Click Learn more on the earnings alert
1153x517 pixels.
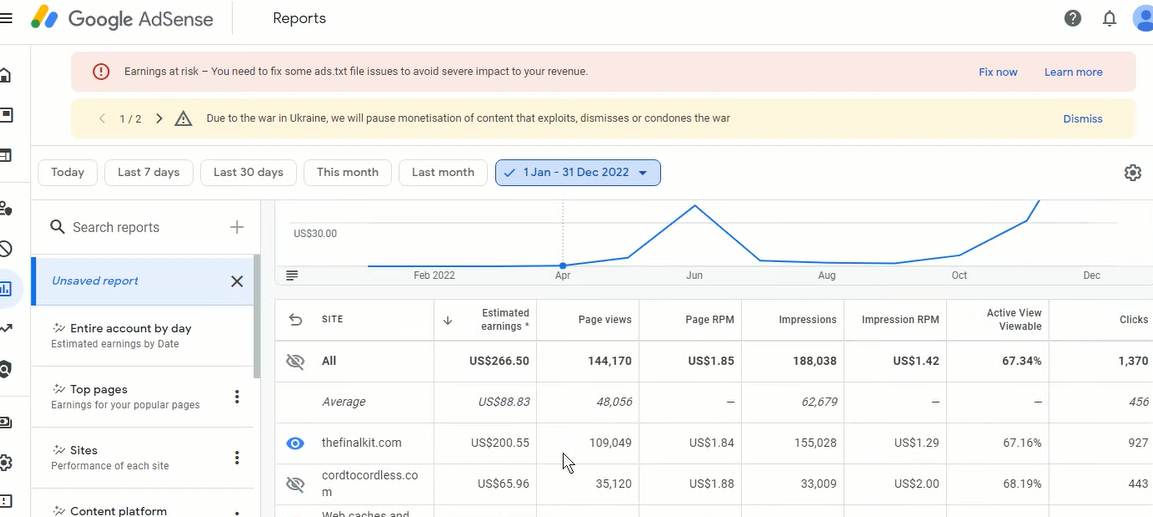(1073, 72)
